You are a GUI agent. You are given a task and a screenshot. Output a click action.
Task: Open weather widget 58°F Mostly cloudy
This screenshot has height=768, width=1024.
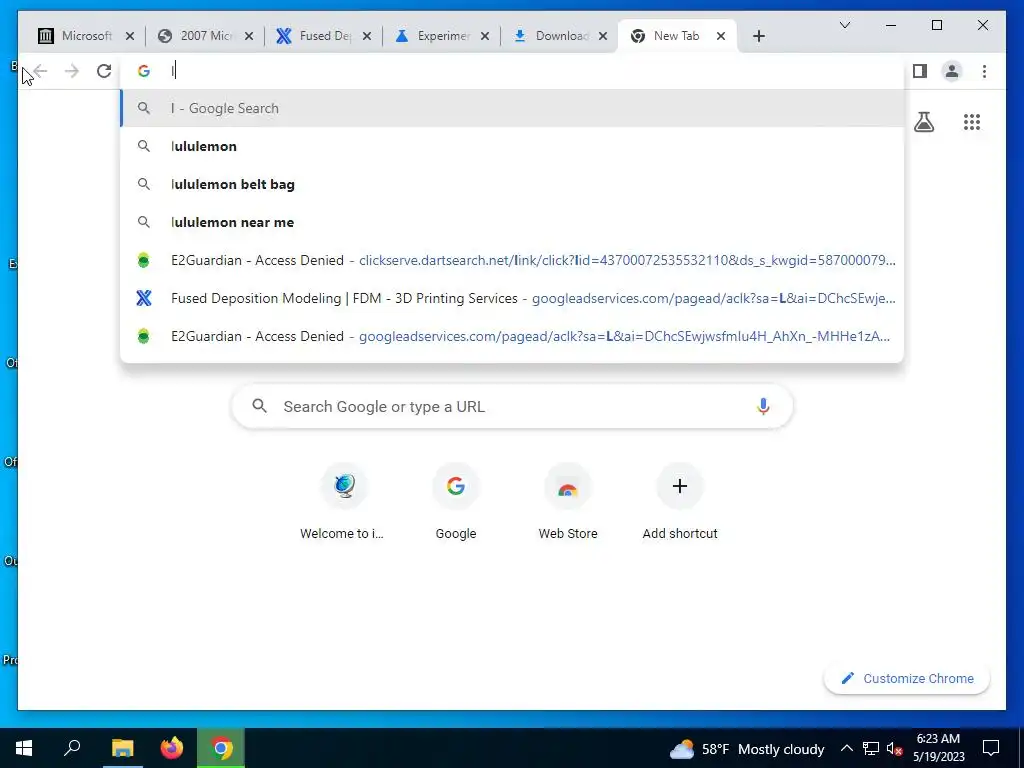click(746, 749)
